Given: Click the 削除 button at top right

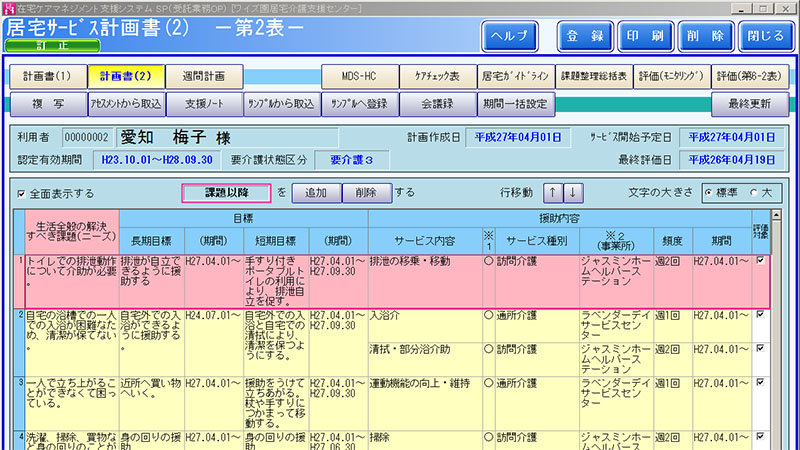Looking at the screenshot, I should coord(706,36).
